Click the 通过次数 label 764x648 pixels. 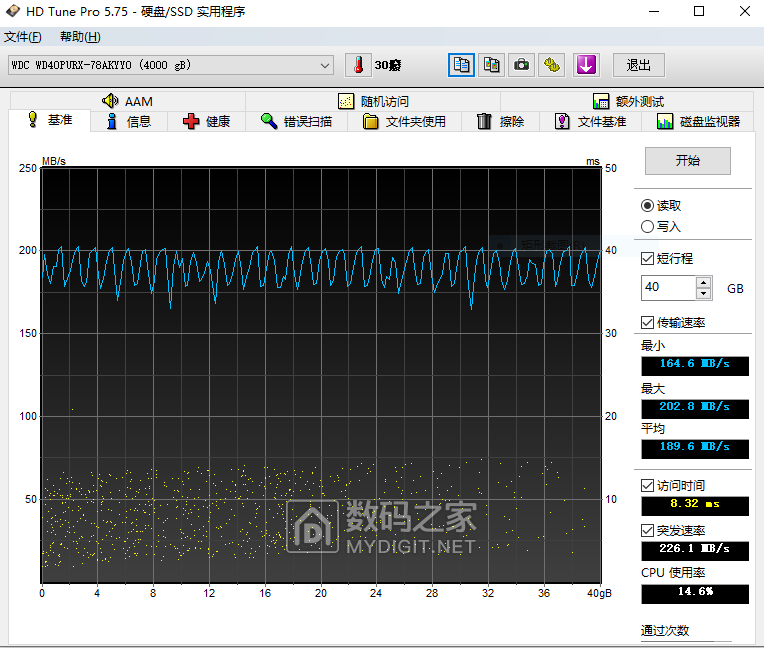[x=665, y=630]
